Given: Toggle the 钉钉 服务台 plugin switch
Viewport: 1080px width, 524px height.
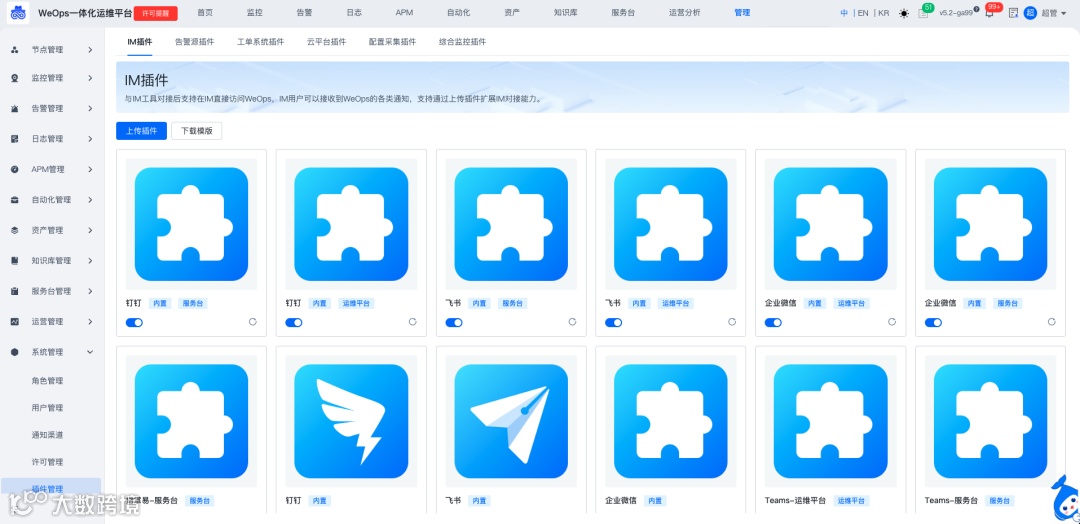Looking at the screenshot, I should [x=134, y=322].
